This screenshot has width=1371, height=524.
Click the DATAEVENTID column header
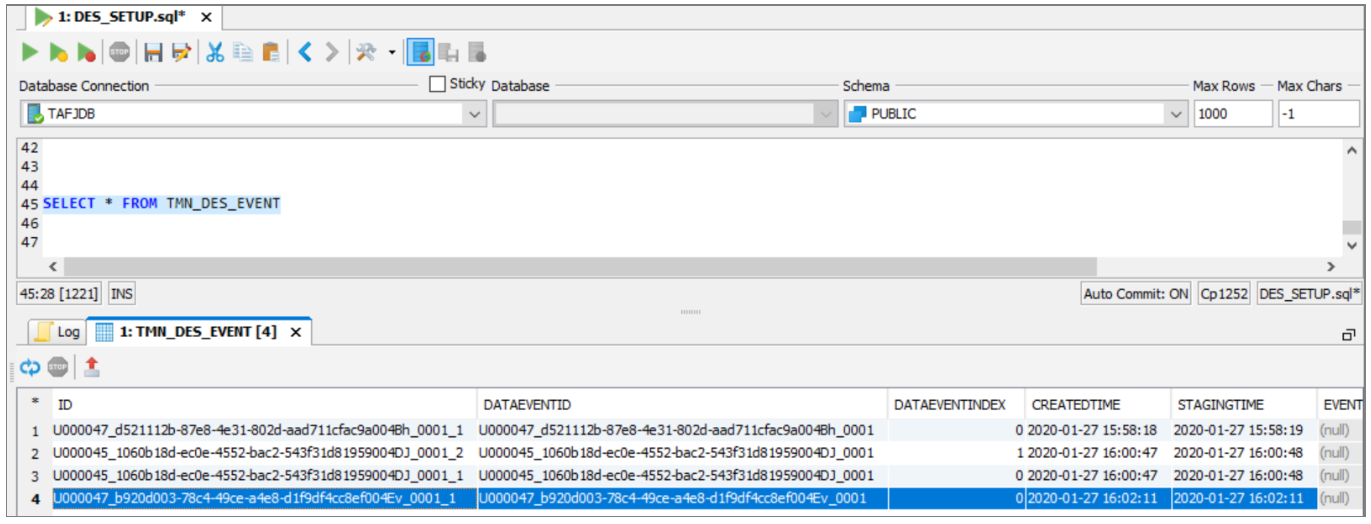click(527, 405)
